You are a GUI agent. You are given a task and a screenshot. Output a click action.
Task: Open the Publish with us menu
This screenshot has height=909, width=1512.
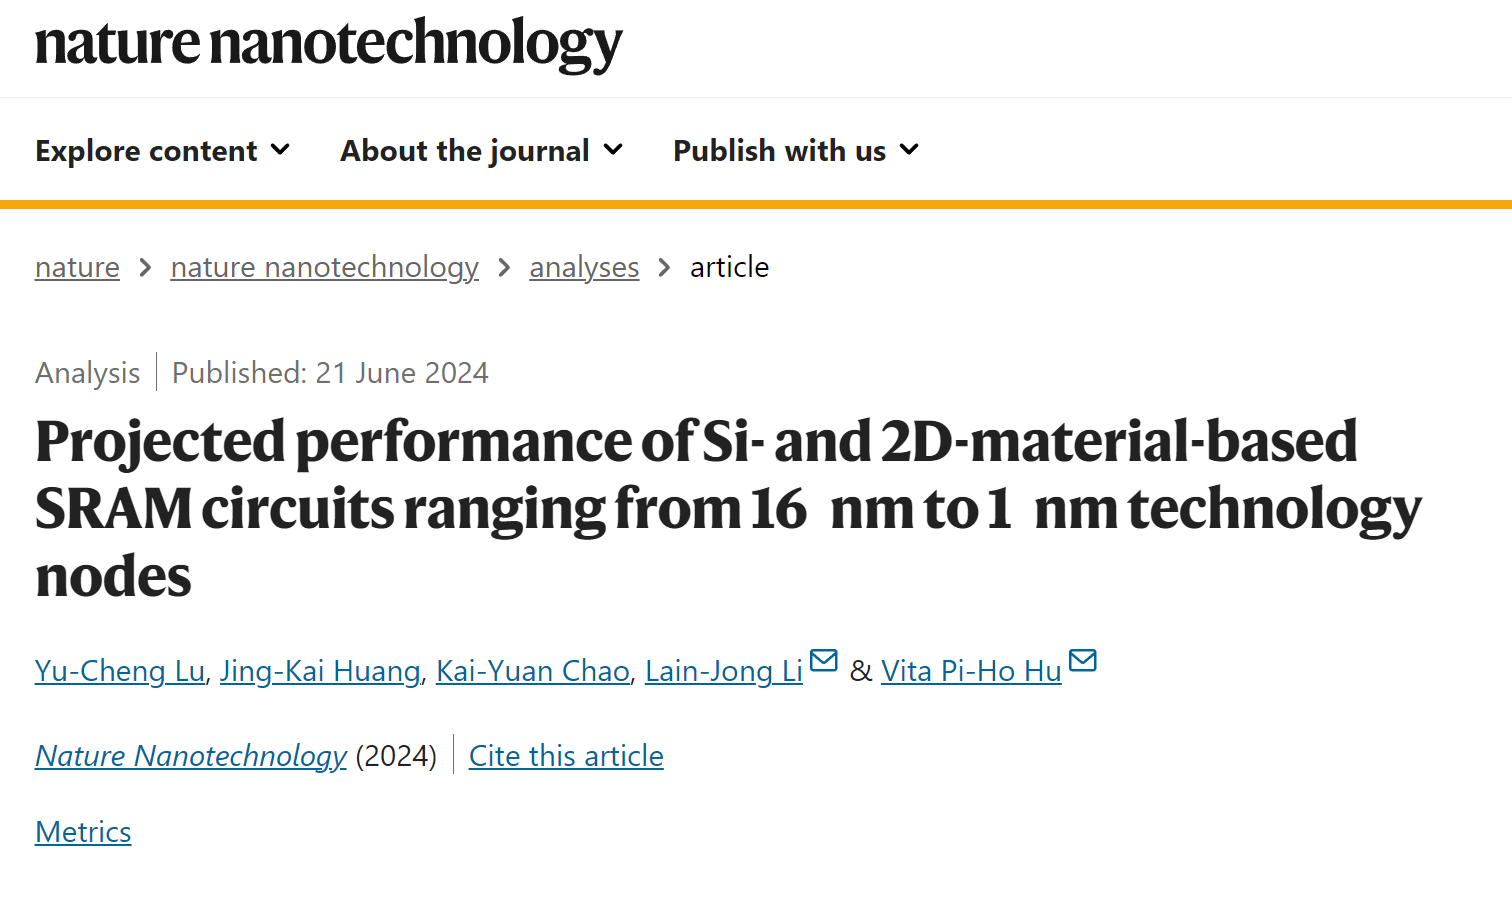(796, 151)
